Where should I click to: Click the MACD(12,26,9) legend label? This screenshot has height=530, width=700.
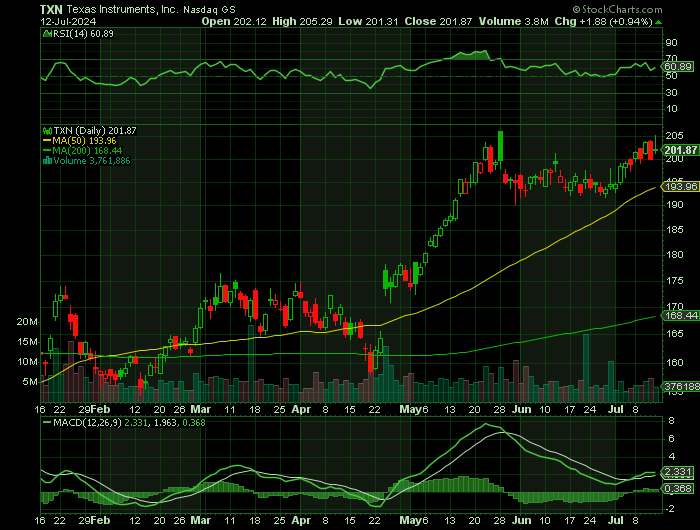point(87,422)
